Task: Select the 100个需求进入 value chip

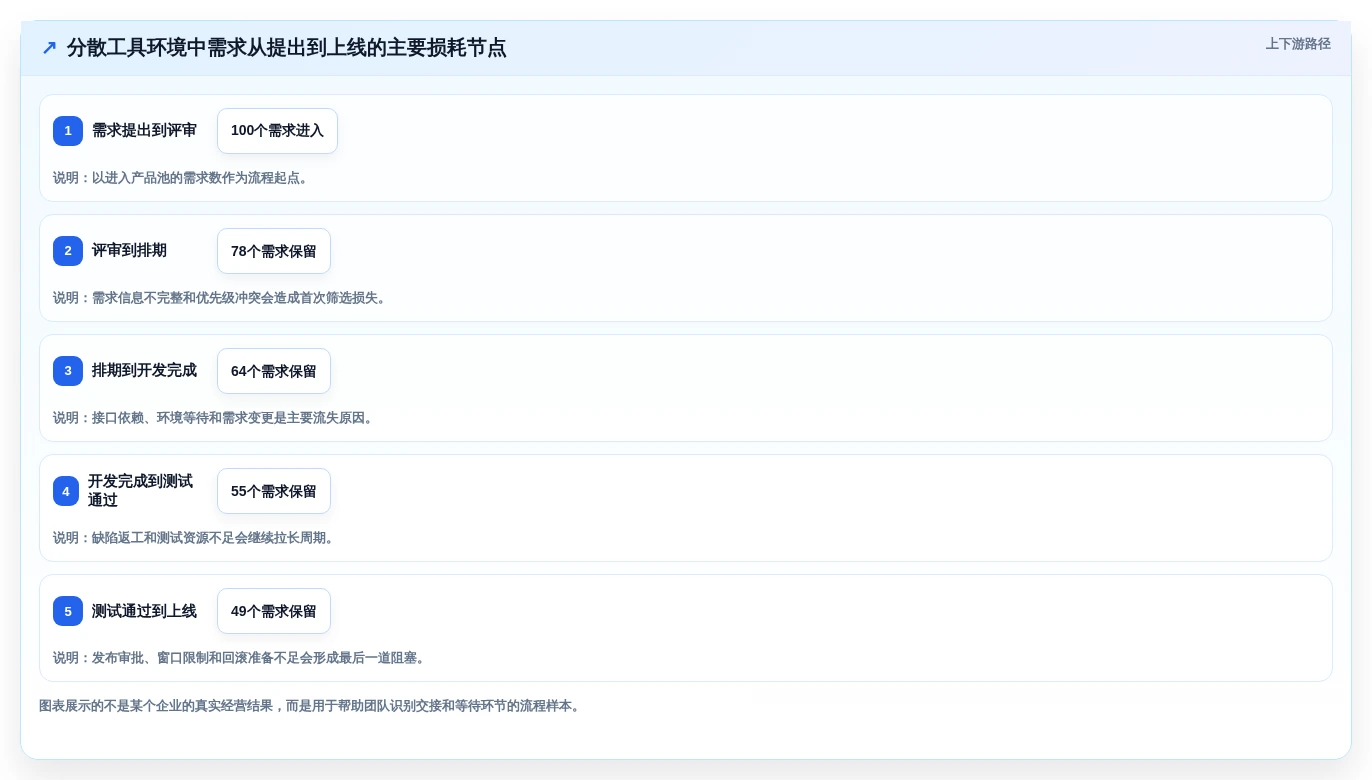Action: (277, 131)
